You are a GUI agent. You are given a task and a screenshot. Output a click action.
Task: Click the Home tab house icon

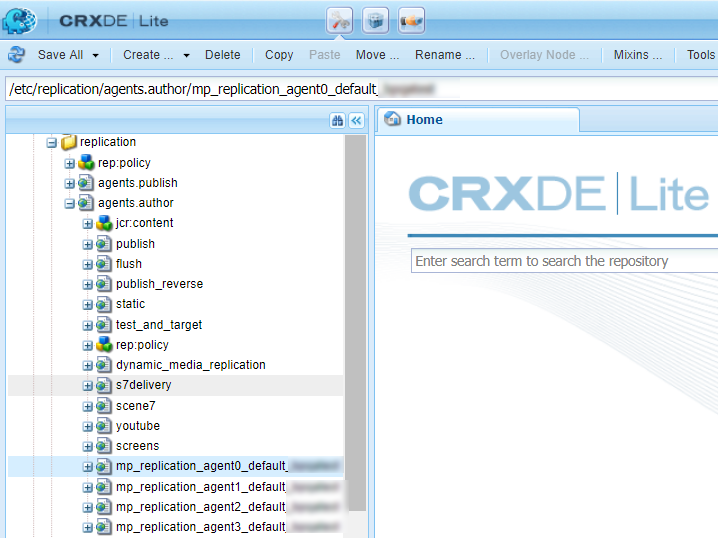click(x=392, y=119)
